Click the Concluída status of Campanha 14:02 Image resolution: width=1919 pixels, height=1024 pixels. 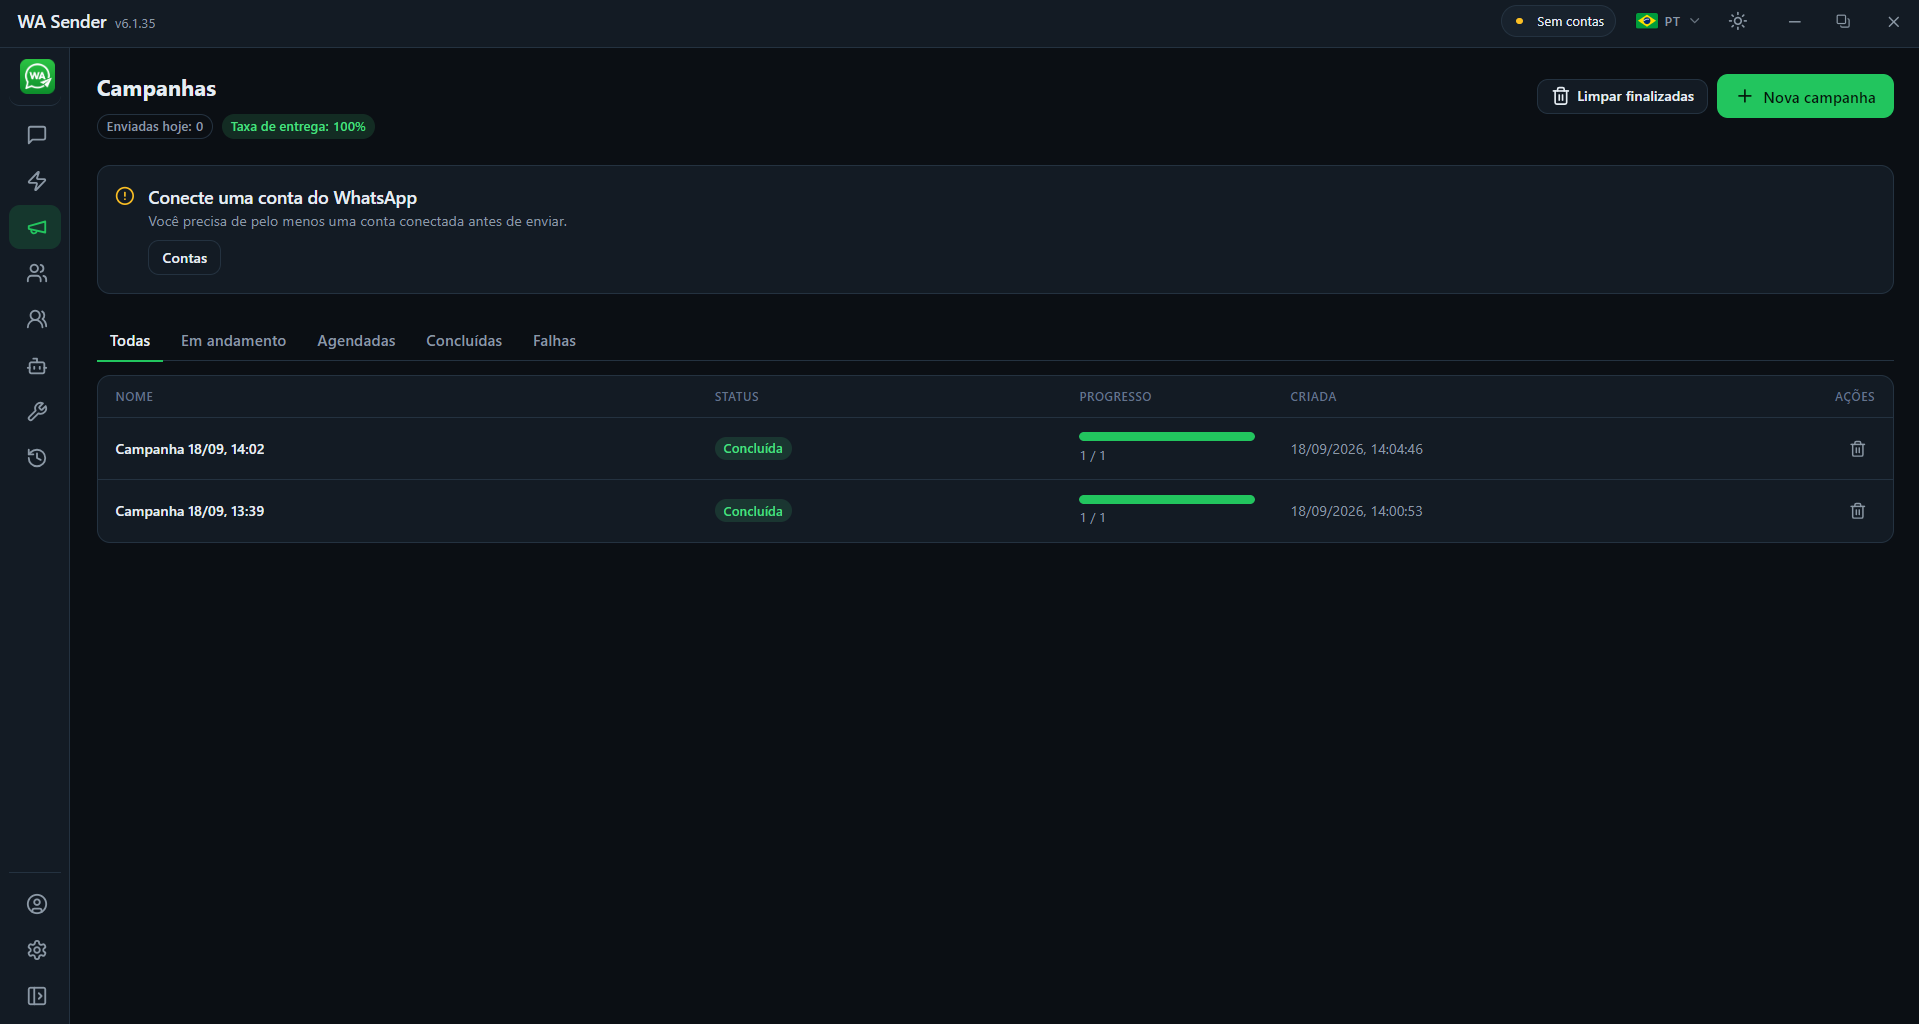(753, 449)
